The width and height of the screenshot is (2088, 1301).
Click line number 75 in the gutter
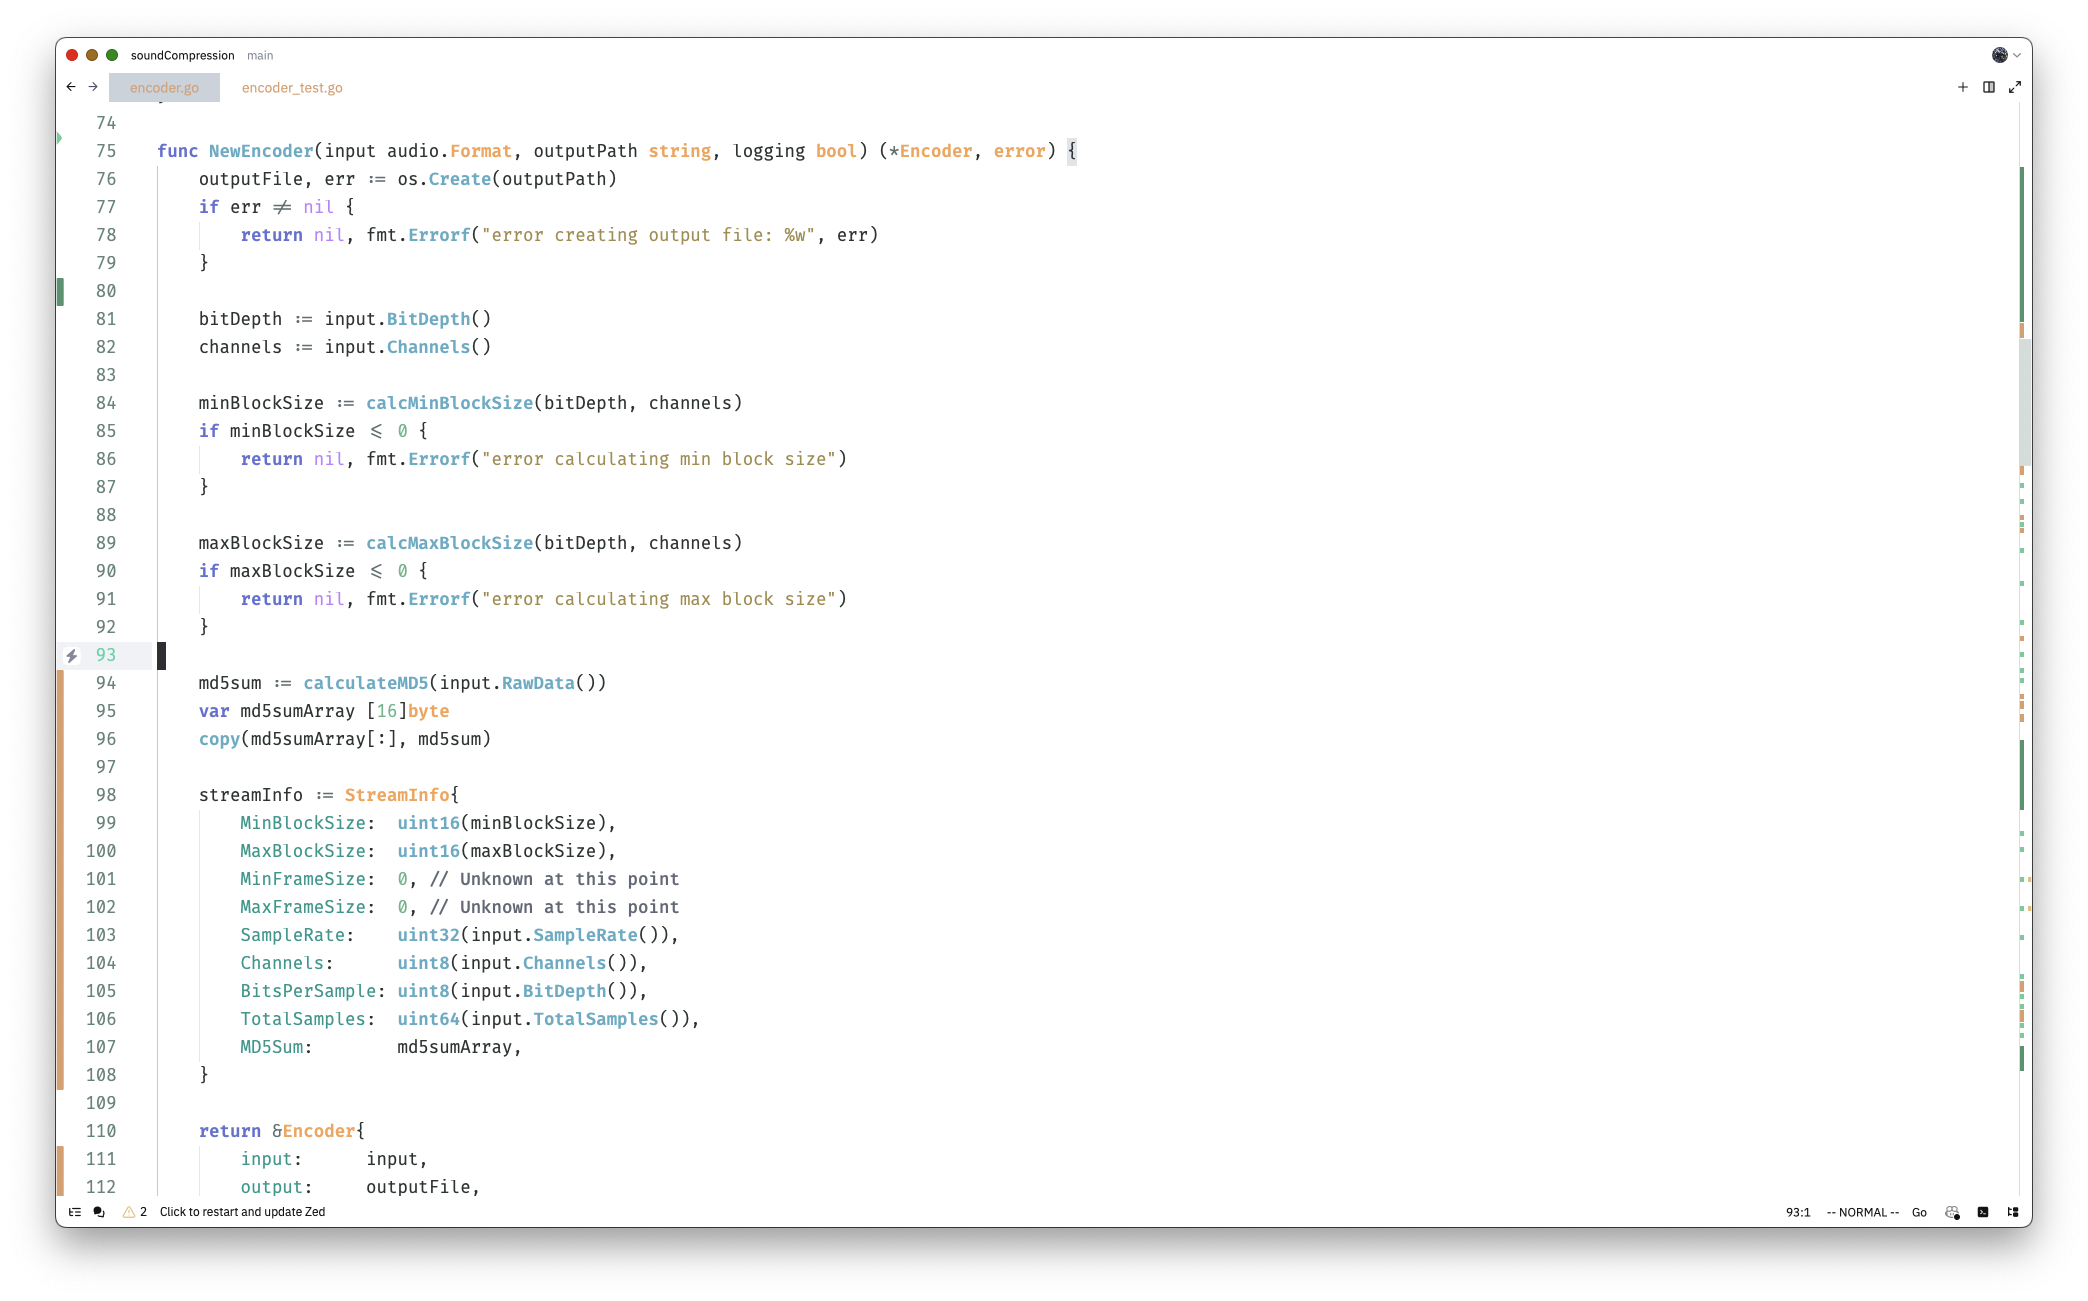106,151
